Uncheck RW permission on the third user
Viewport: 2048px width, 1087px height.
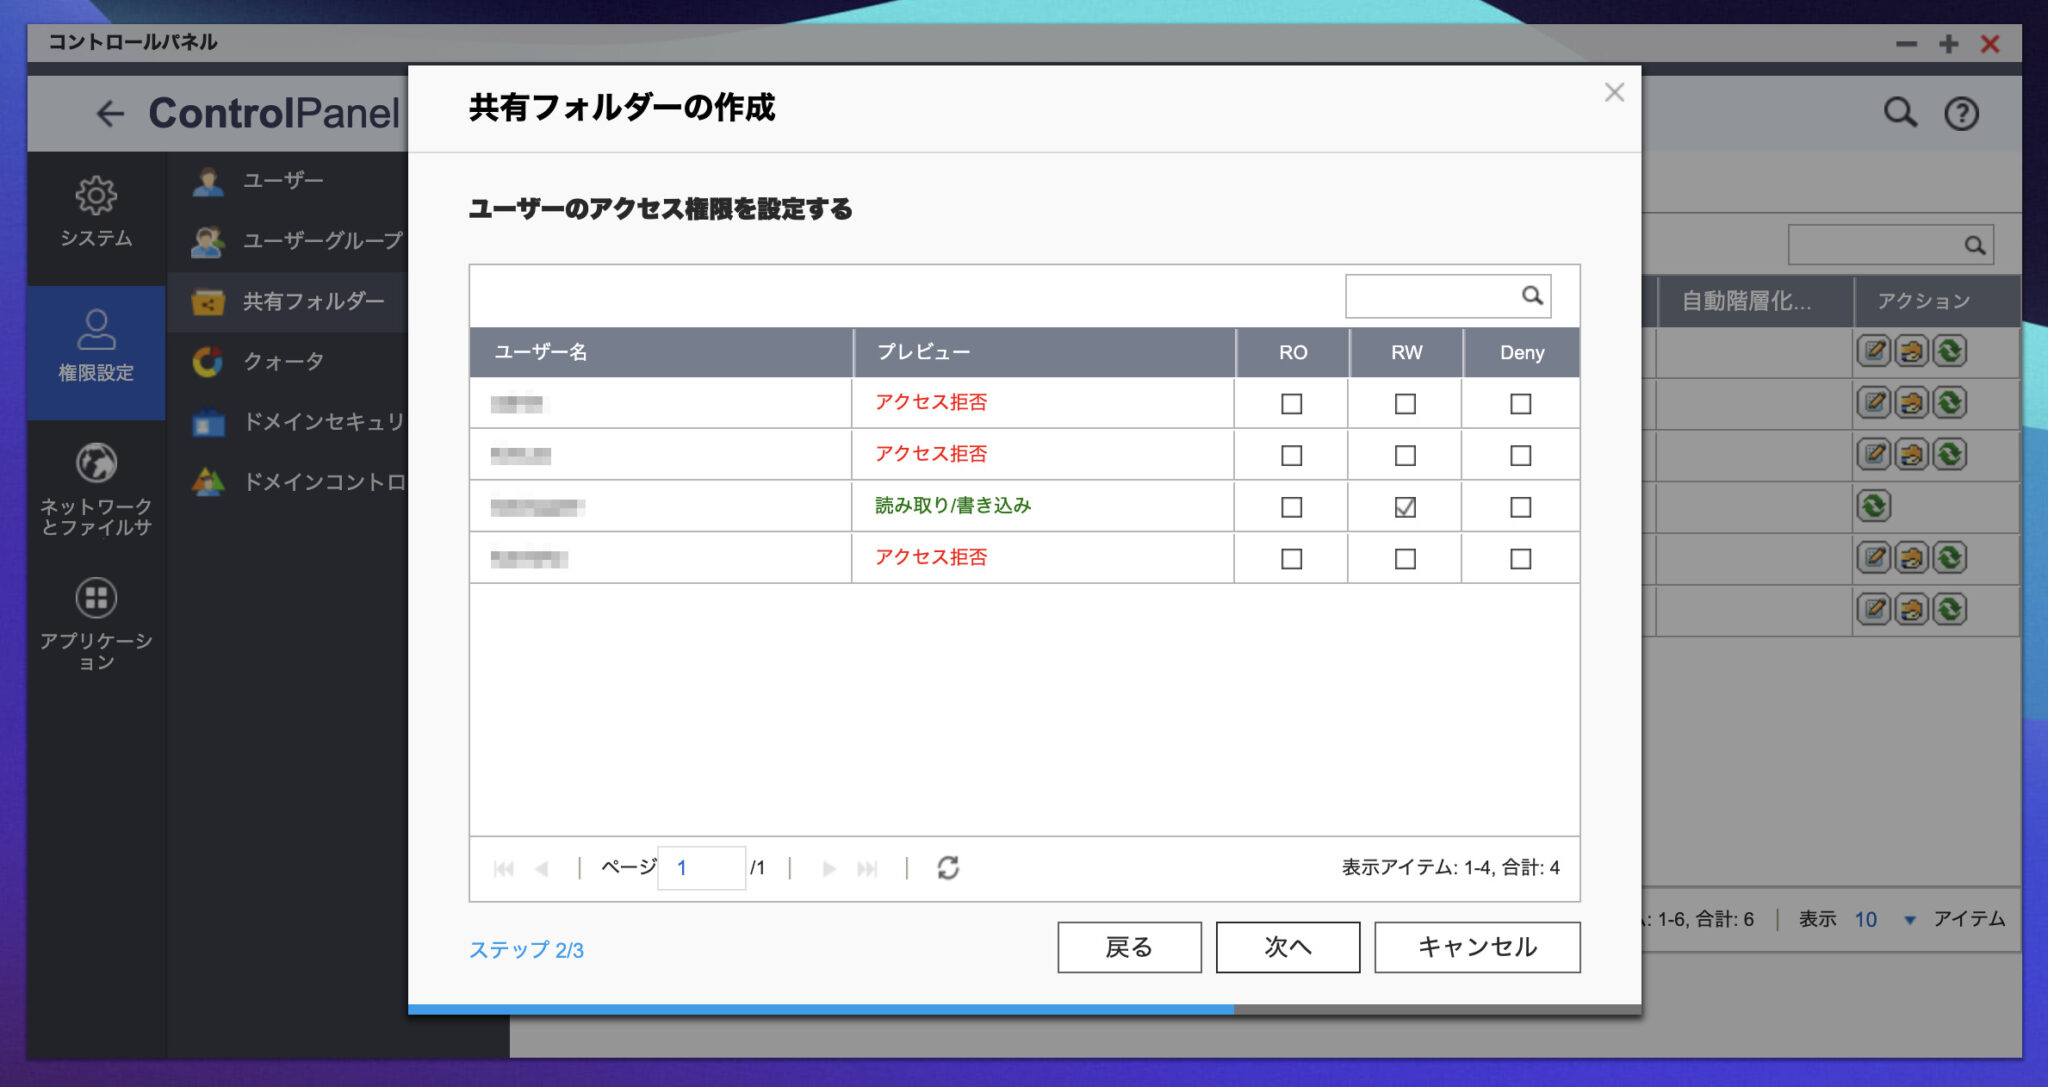click(1405, 506)
